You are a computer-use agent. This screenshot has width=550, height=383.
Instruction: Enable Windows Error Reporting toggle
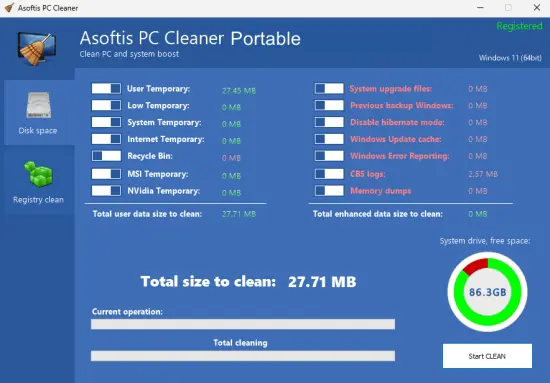click(329, 156)
